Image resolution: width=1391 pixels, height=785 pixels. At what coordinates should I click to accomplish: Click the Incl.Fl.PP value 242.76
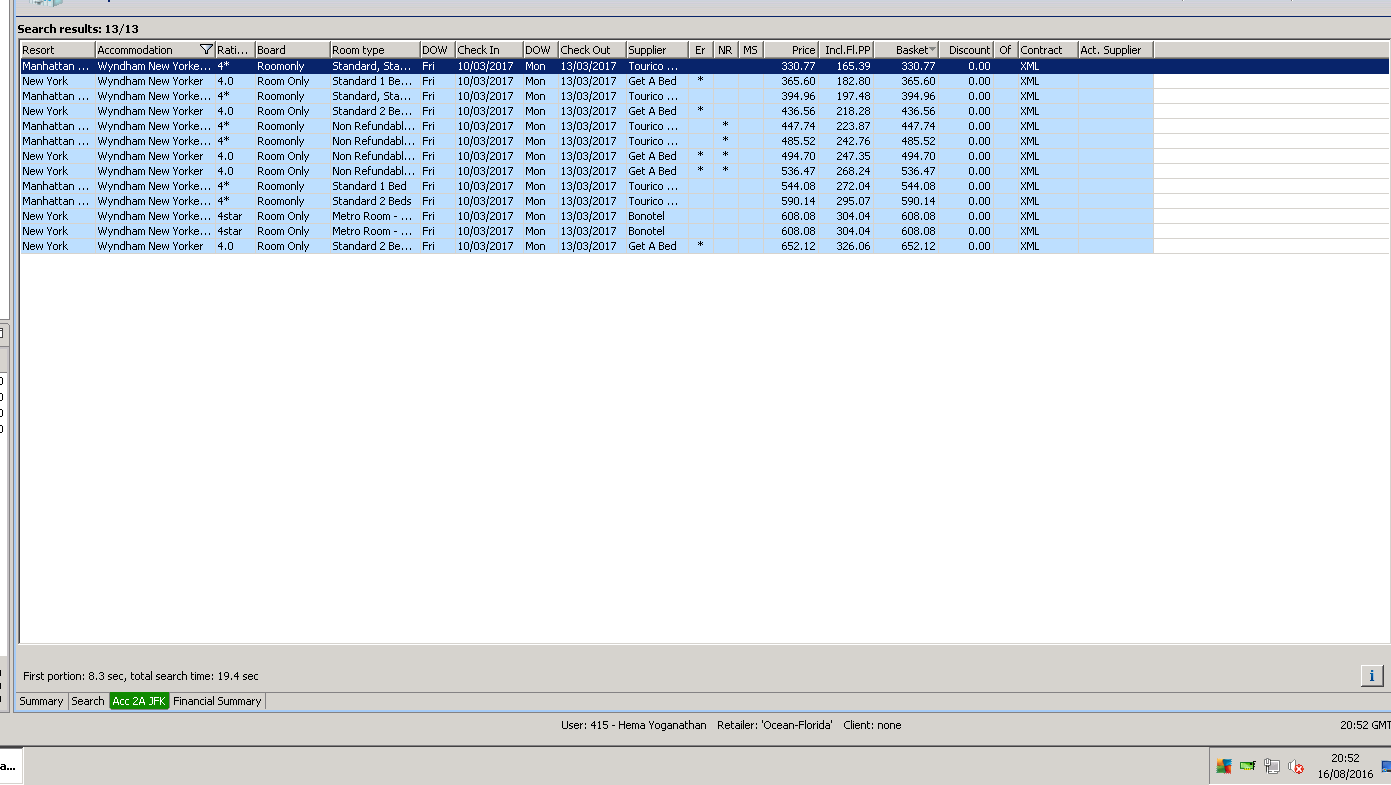pyautogui.click(x=853, y=141)
